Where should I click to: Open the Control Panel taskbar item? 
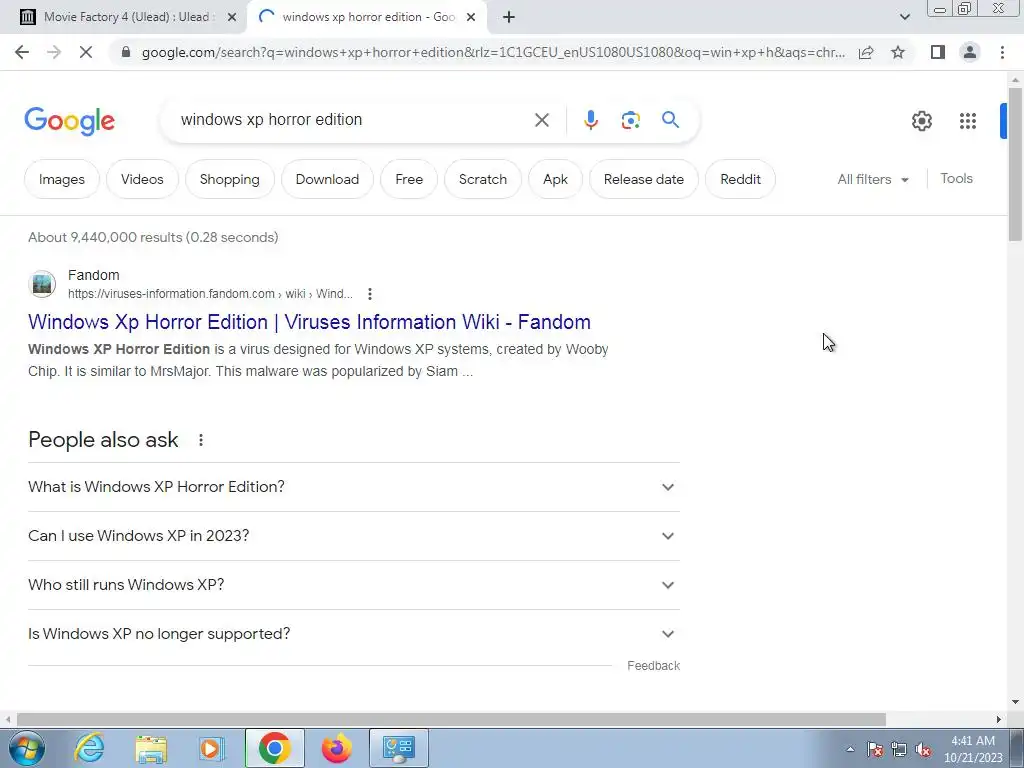point(399,748)
